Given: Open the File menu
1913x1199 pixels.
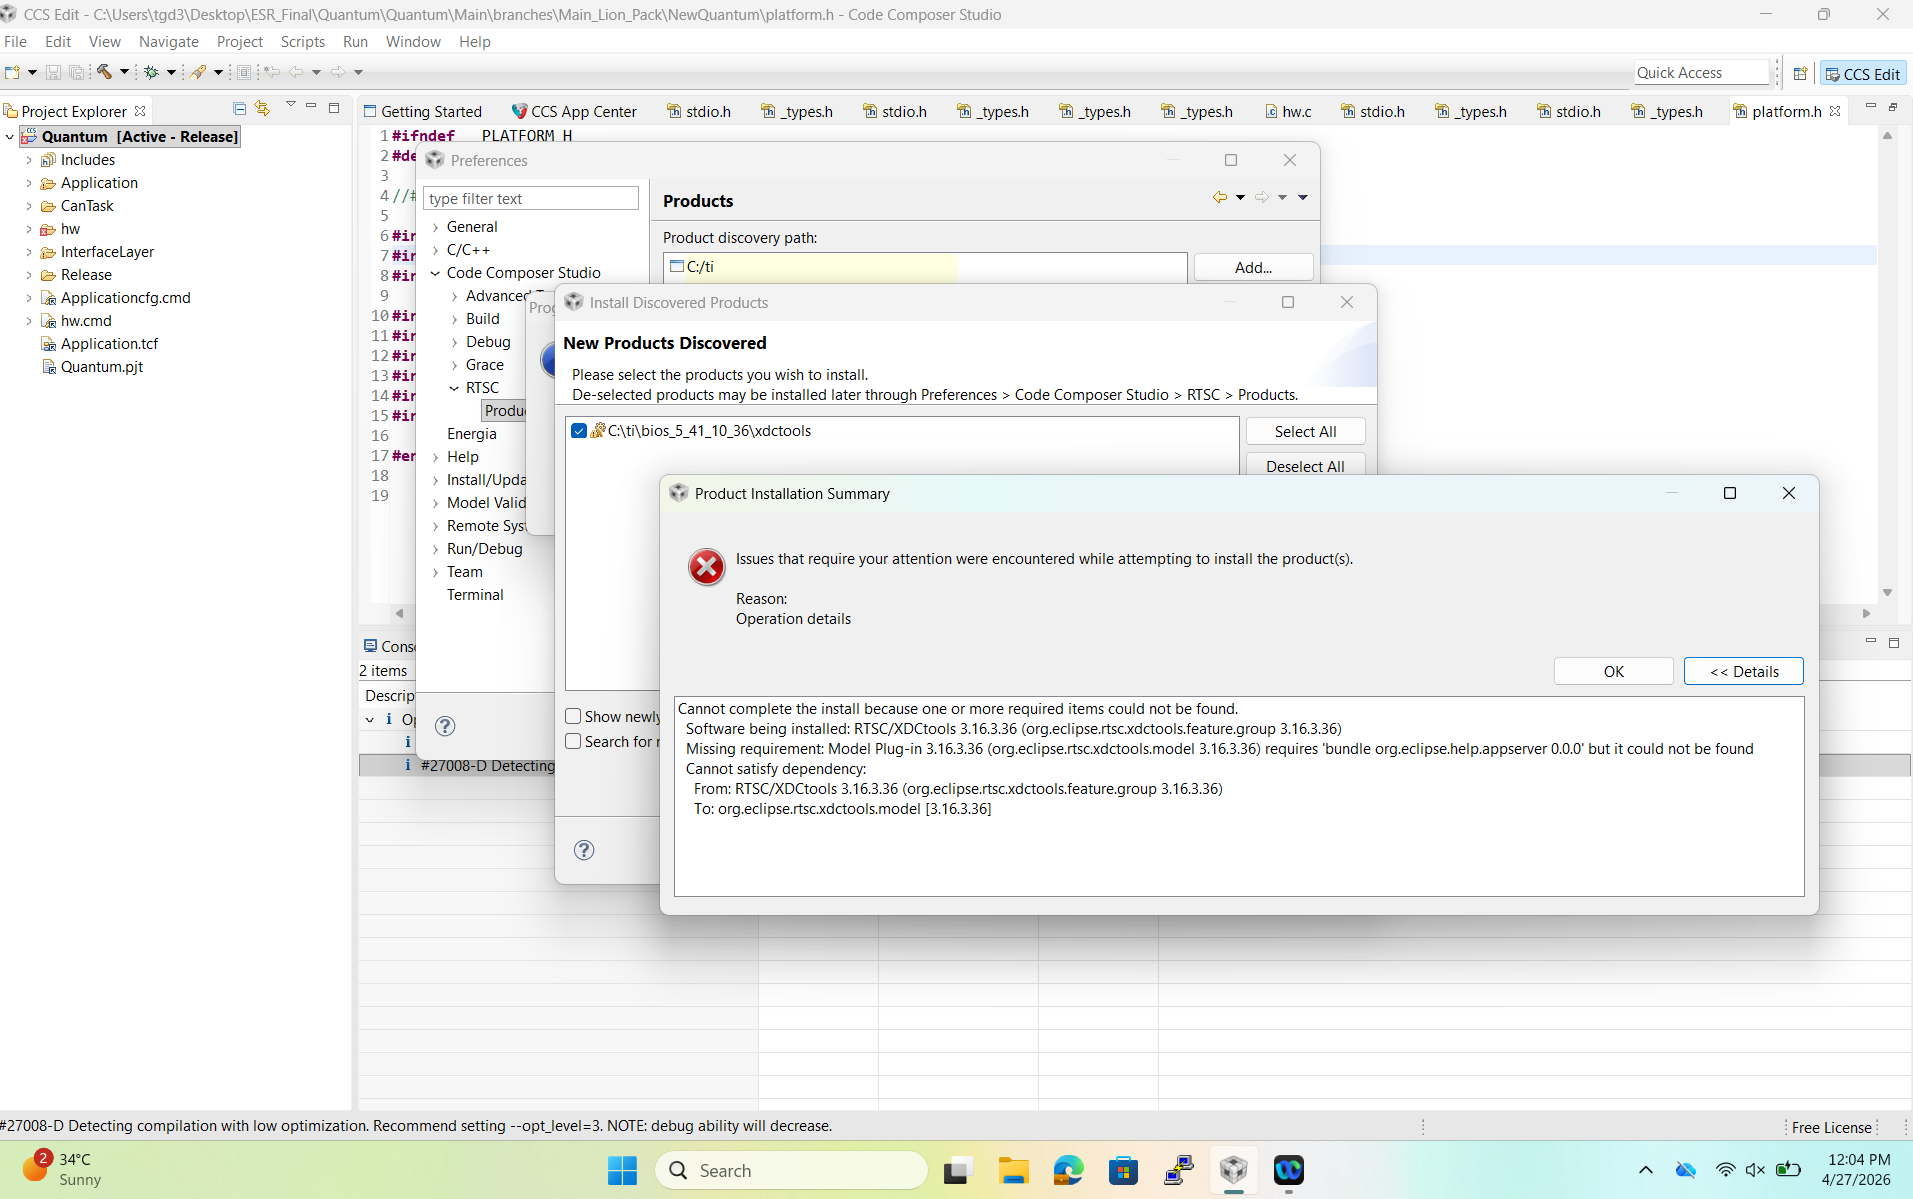Looking at the screenshot, I should pyautogui.click(x=16, y=42).
